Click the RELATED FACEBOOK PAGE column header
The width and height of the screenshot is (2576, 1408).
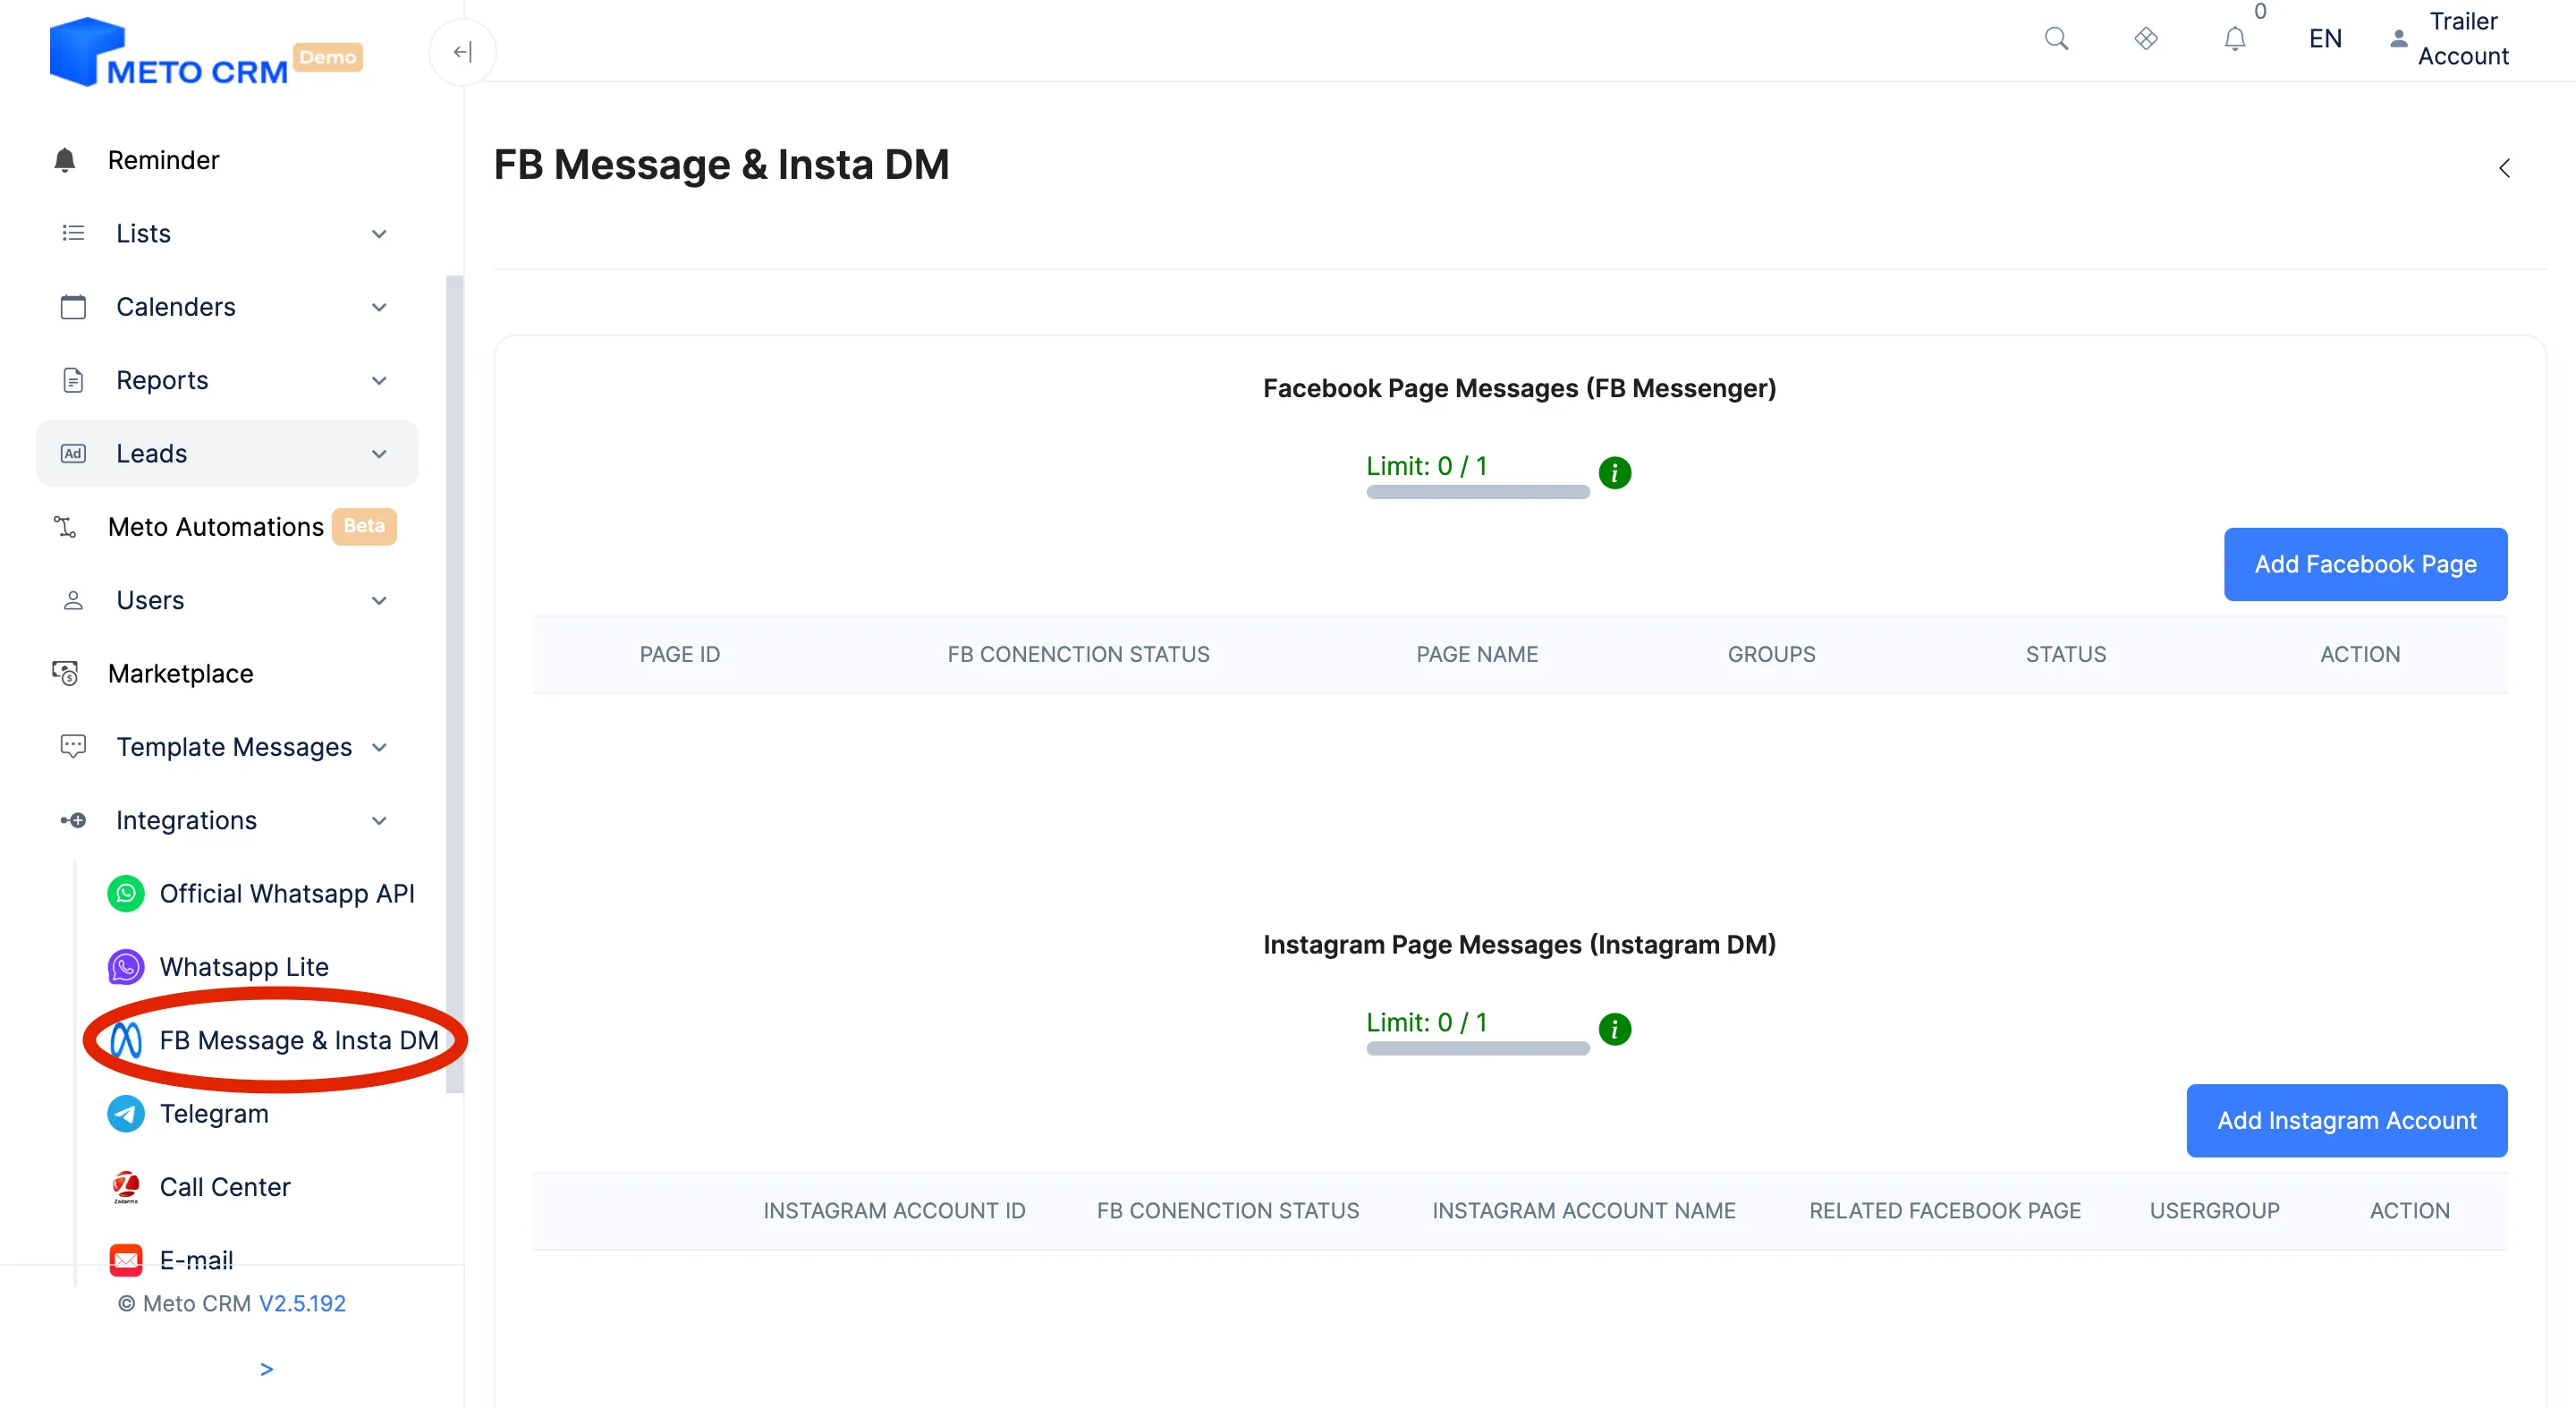pyautogui.click(x=1944, y=1210)
